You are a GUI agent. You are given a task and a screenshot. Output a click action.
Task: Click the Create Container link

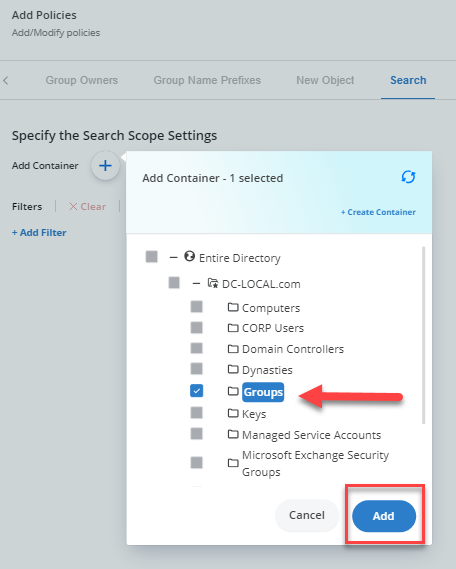(378, 212)
